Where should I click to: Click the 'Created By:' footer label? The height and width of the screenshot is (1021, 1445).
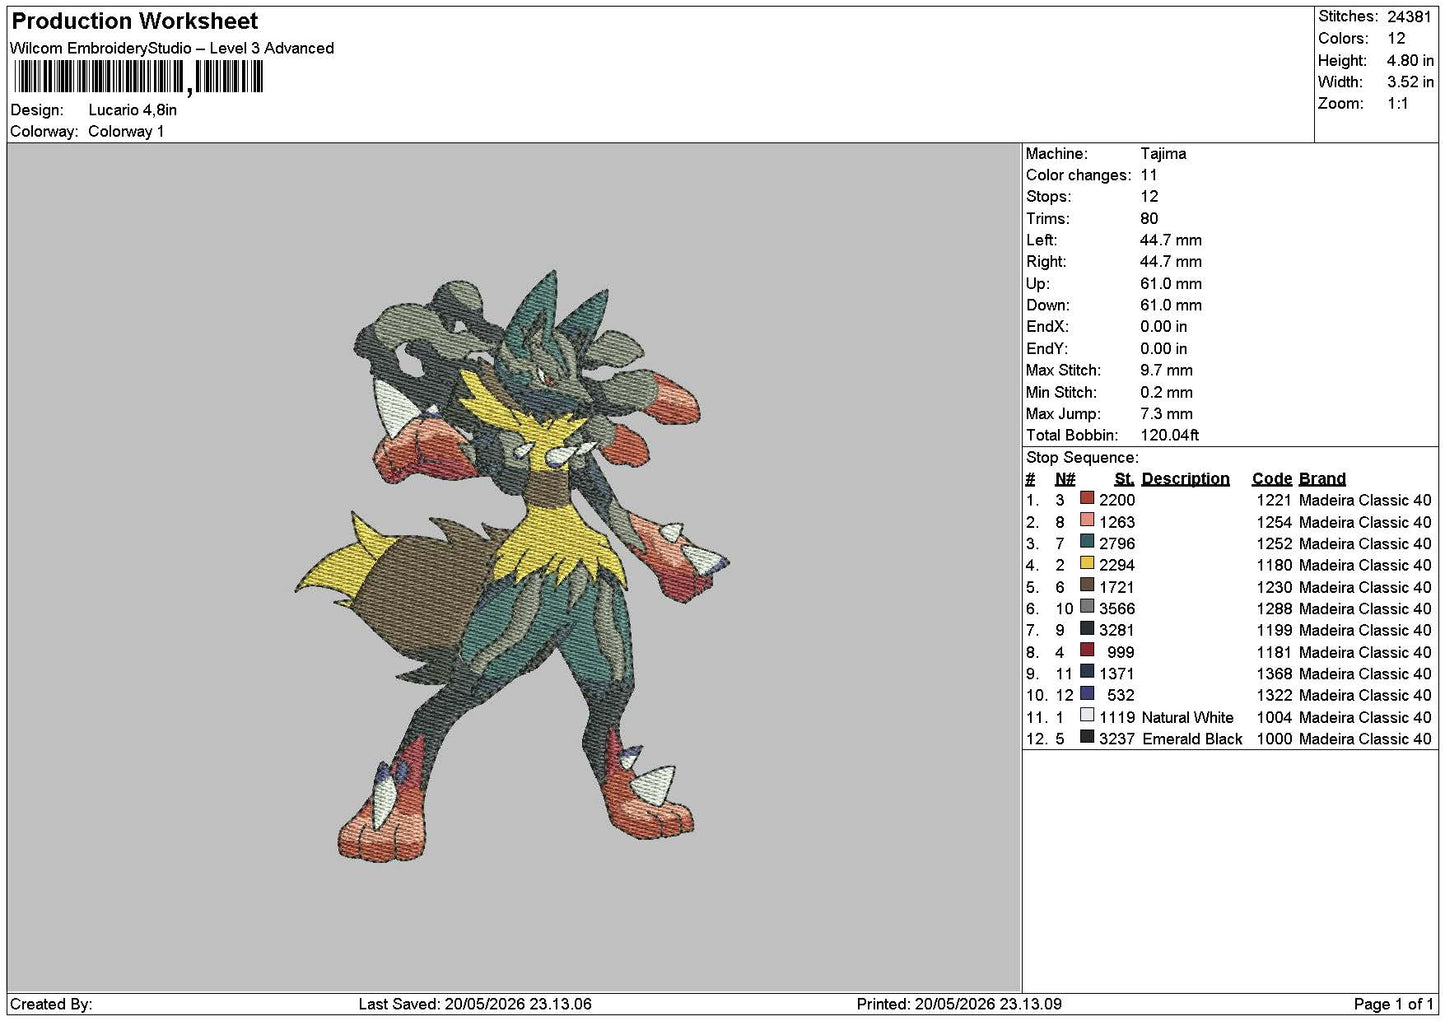(51, 1004)
